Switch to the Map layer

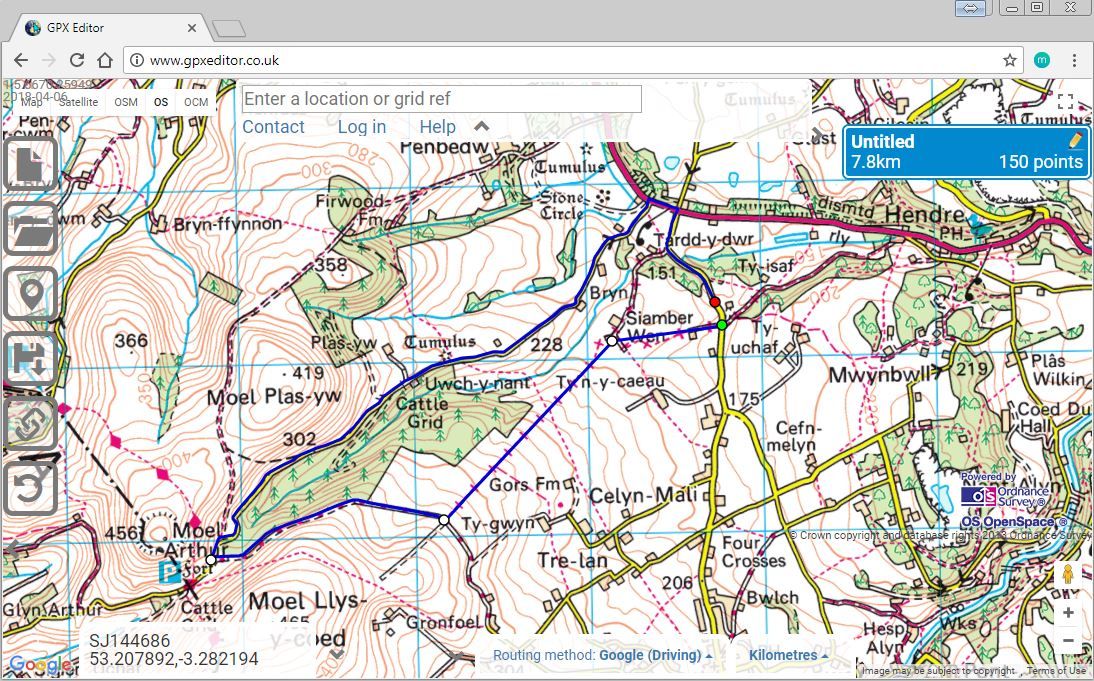(31, 102)
